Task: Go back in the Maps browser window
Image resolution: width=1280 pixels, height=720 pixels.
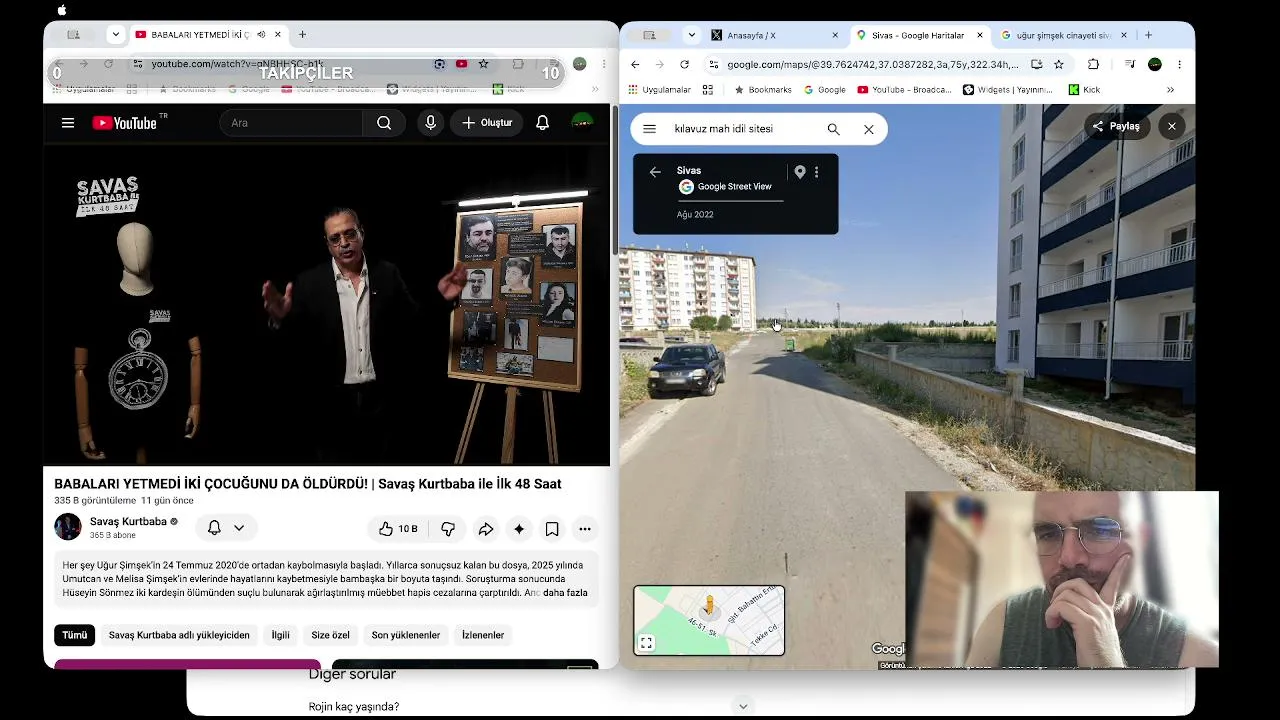Action: tap(635, 64)
